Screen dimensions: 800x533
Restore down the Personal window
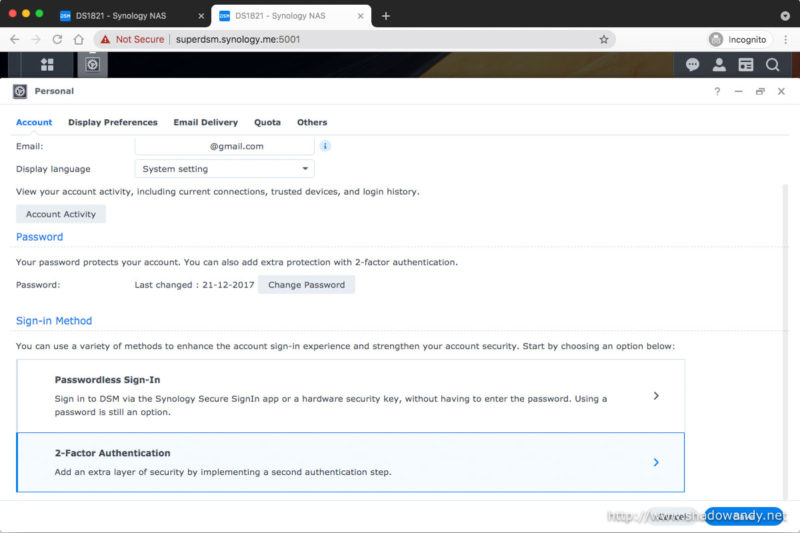point(760,91)
